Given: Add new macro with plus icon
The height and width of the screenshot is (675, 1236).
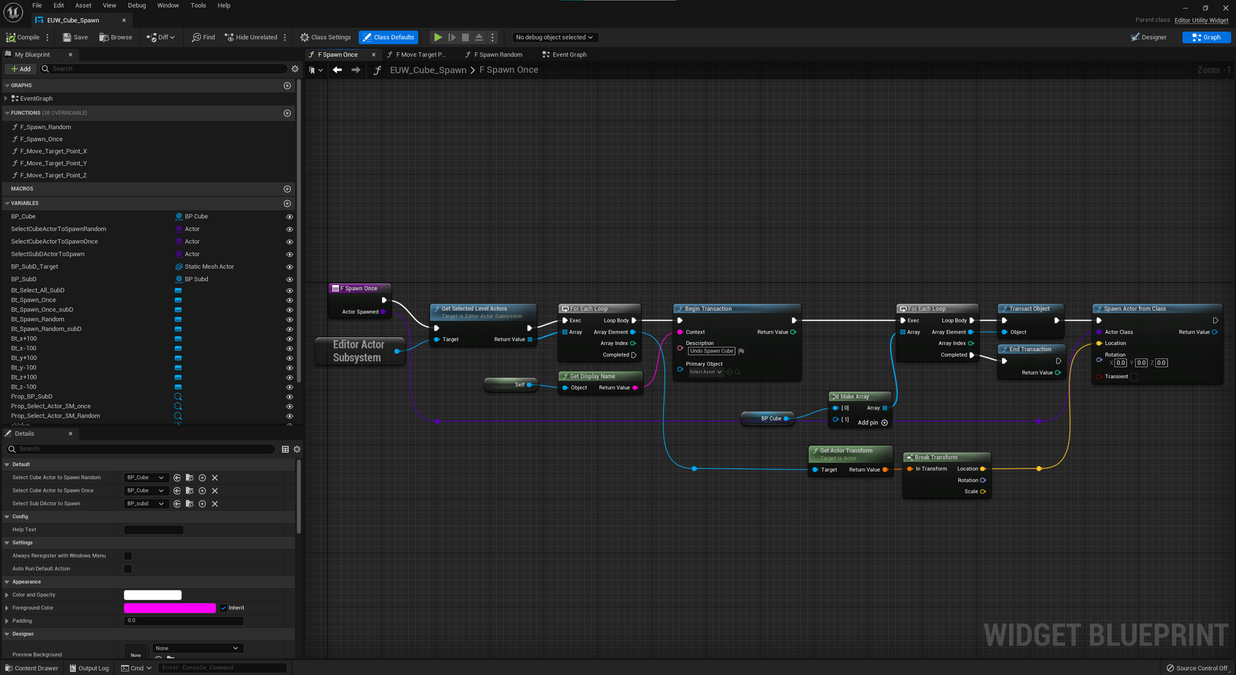Looking at the screenshot, I should click(287, 189).
